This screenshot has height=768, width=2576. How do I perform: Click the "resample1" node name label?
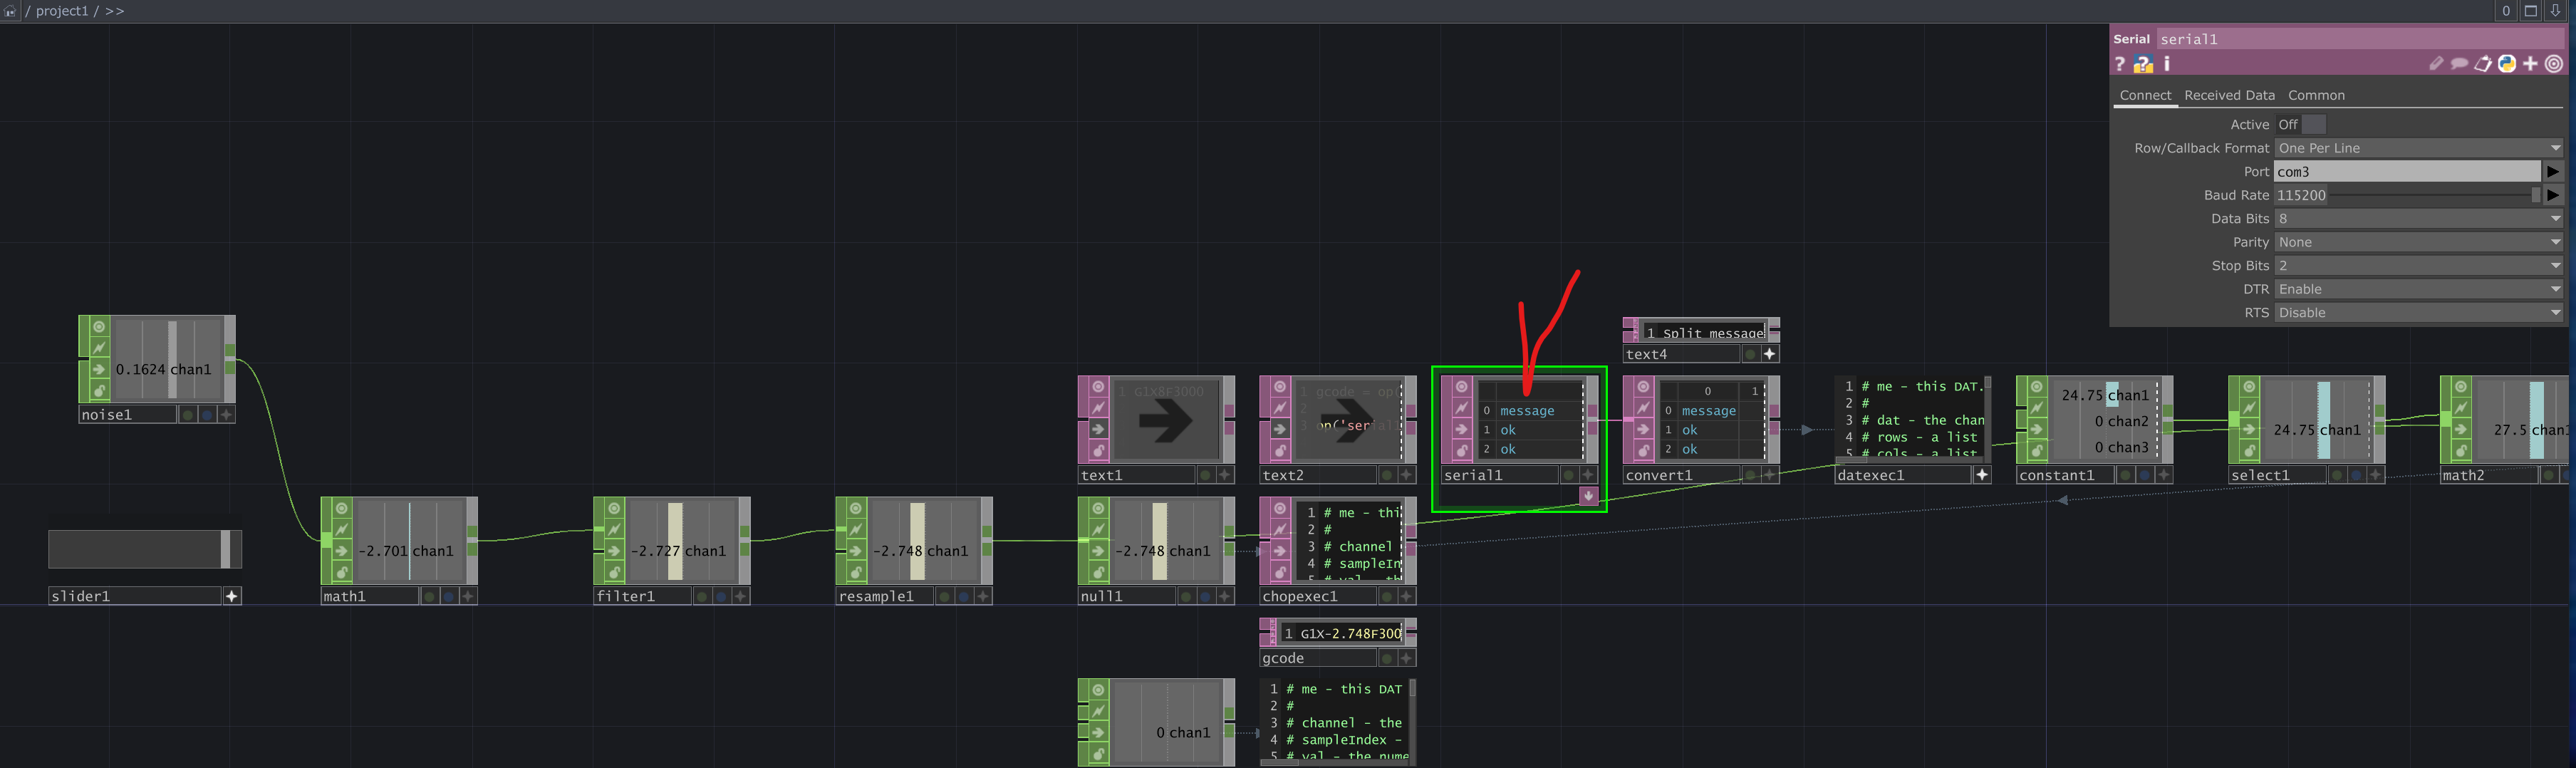point(884,596)
